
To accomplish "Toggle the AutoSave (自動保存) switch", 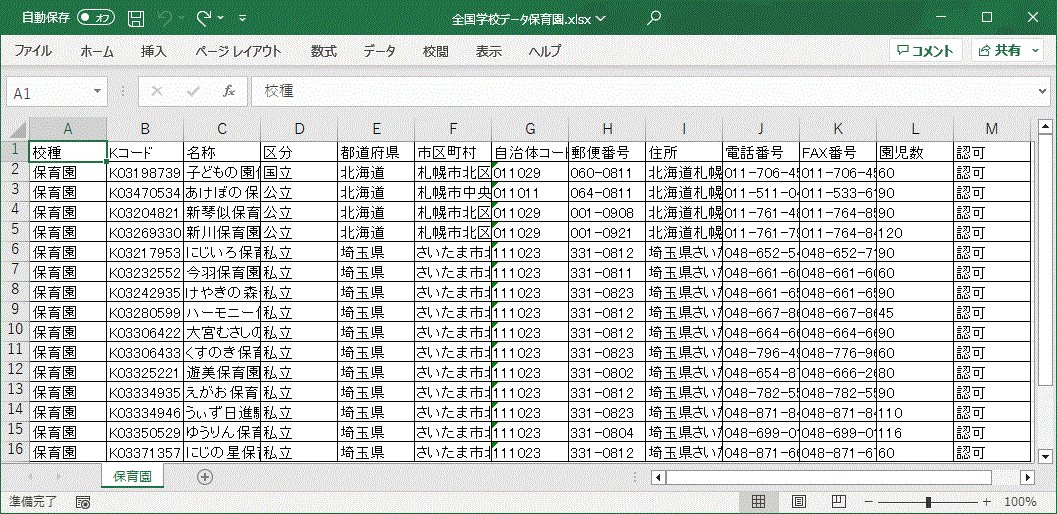I will pos(95,18).
